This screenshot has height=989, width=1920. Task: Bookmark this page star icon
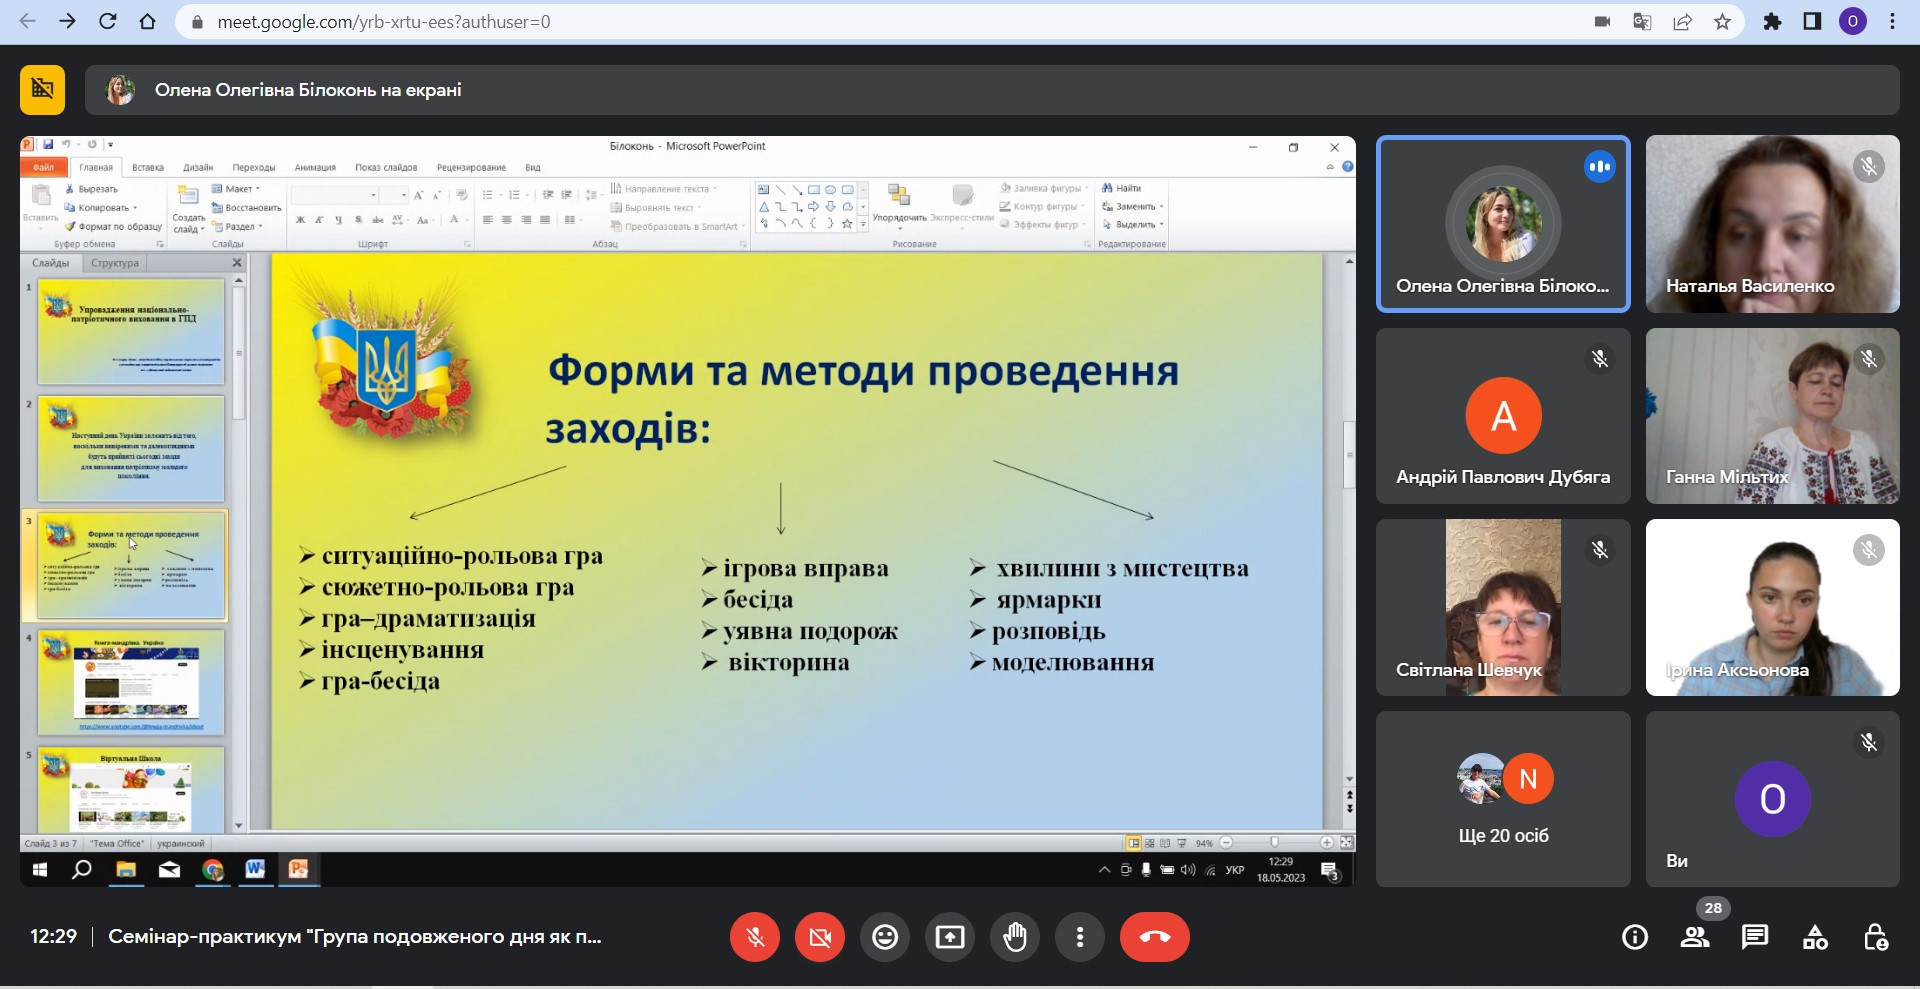click(x=1722, y=22)
